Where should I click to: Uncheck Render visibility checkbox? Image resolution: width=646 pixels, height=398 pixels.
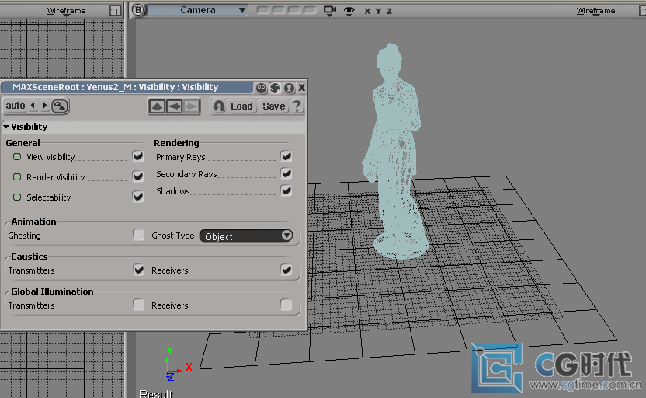pyautogui.click(x=138, y=176)
